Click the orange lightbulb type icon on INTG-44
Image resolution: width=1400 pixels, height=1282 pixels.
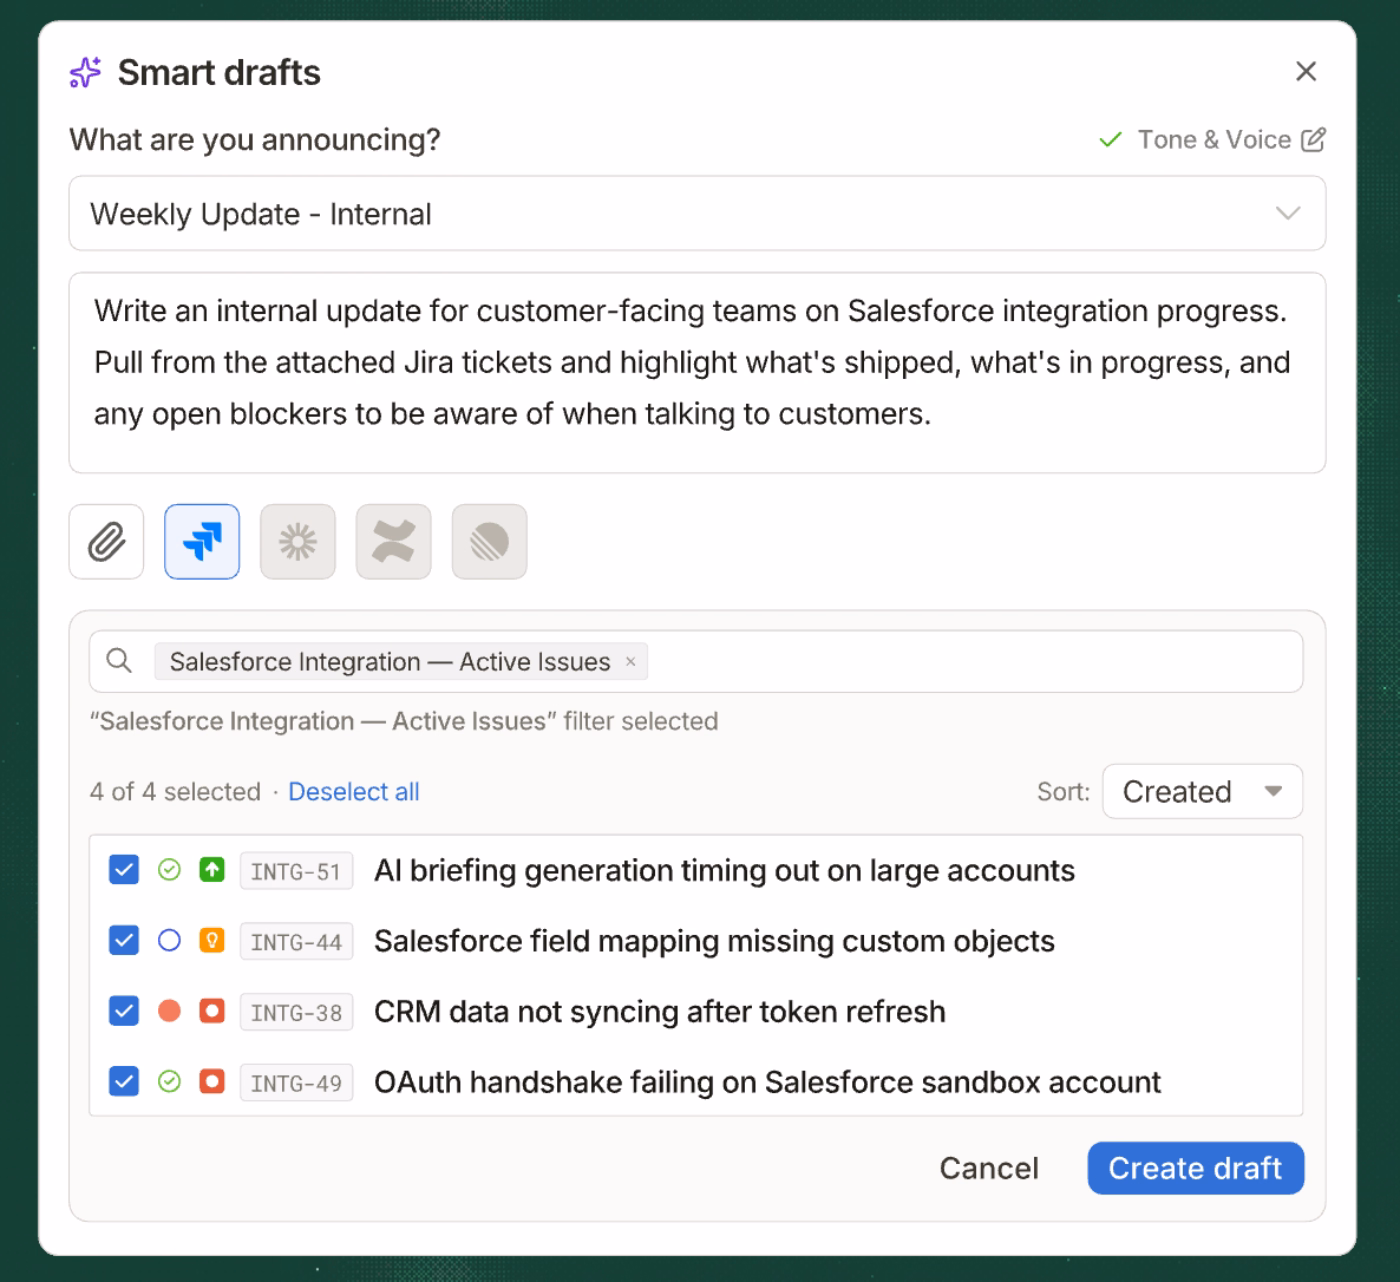212,941
